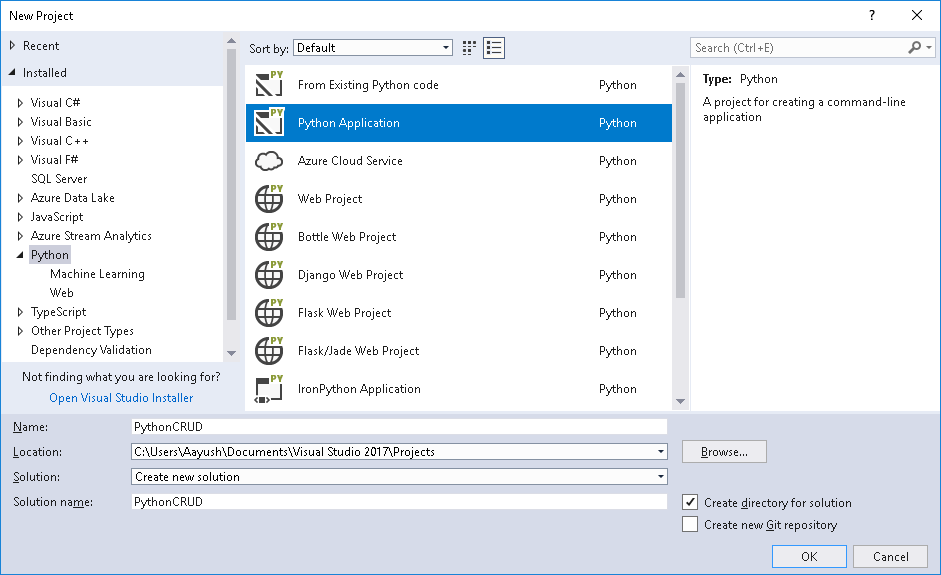Click the project Name input field
Screen dimensions: 941x575
coord(399,427)
